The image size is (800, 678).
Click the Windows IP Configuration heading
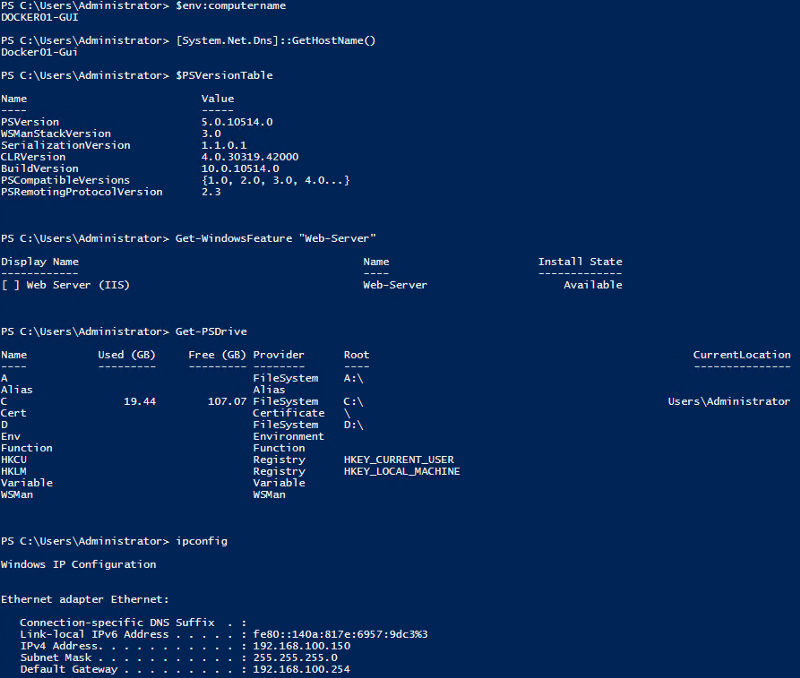click(x=79, y=565)
